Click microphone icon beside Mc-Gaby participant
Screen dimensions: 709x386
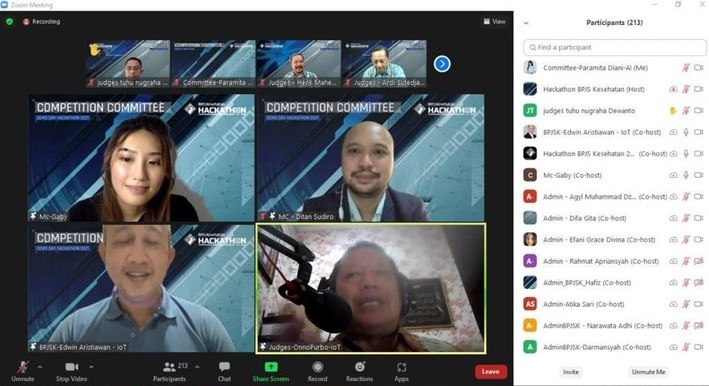686,175
